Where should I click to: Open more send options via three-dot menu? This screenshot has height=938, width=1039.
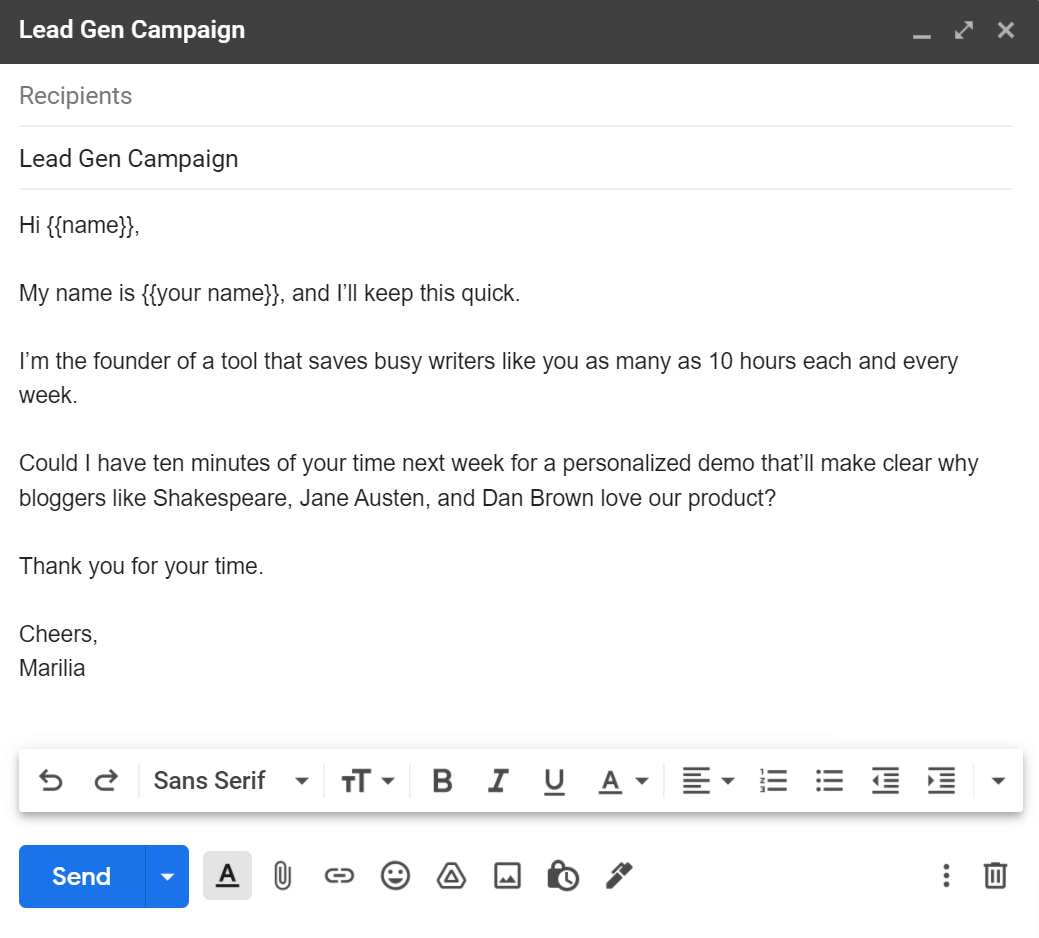pyautogui.click(x=946, y=876)
